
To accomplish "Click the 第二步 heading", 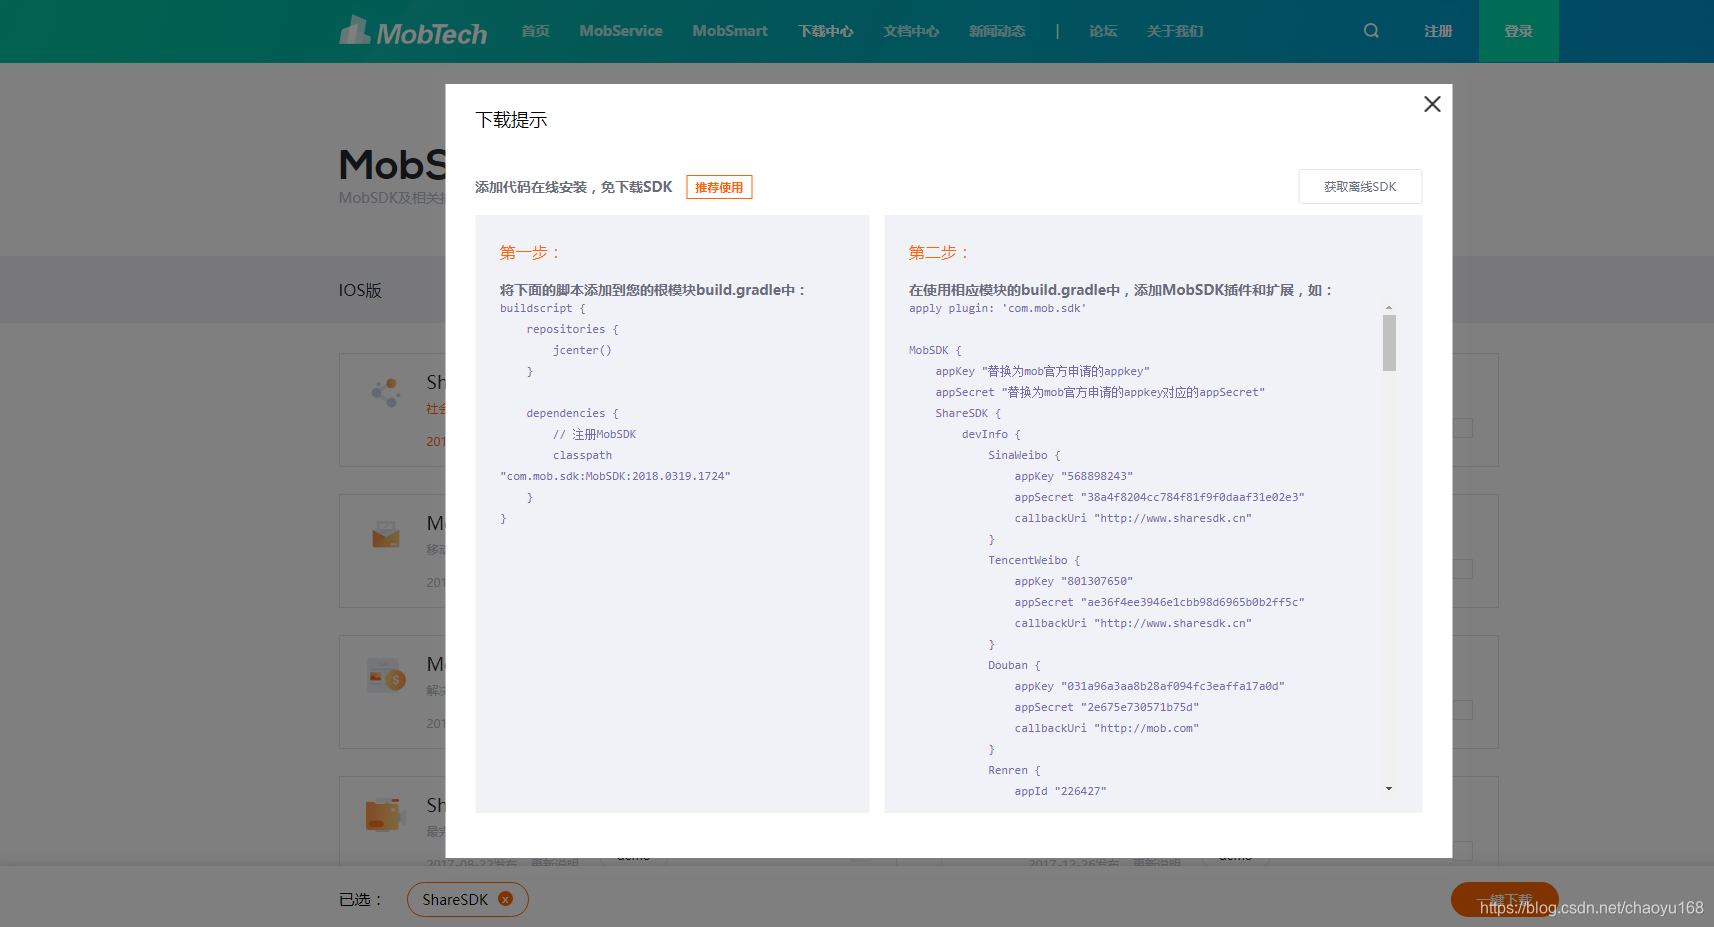I will click(939, 253).
